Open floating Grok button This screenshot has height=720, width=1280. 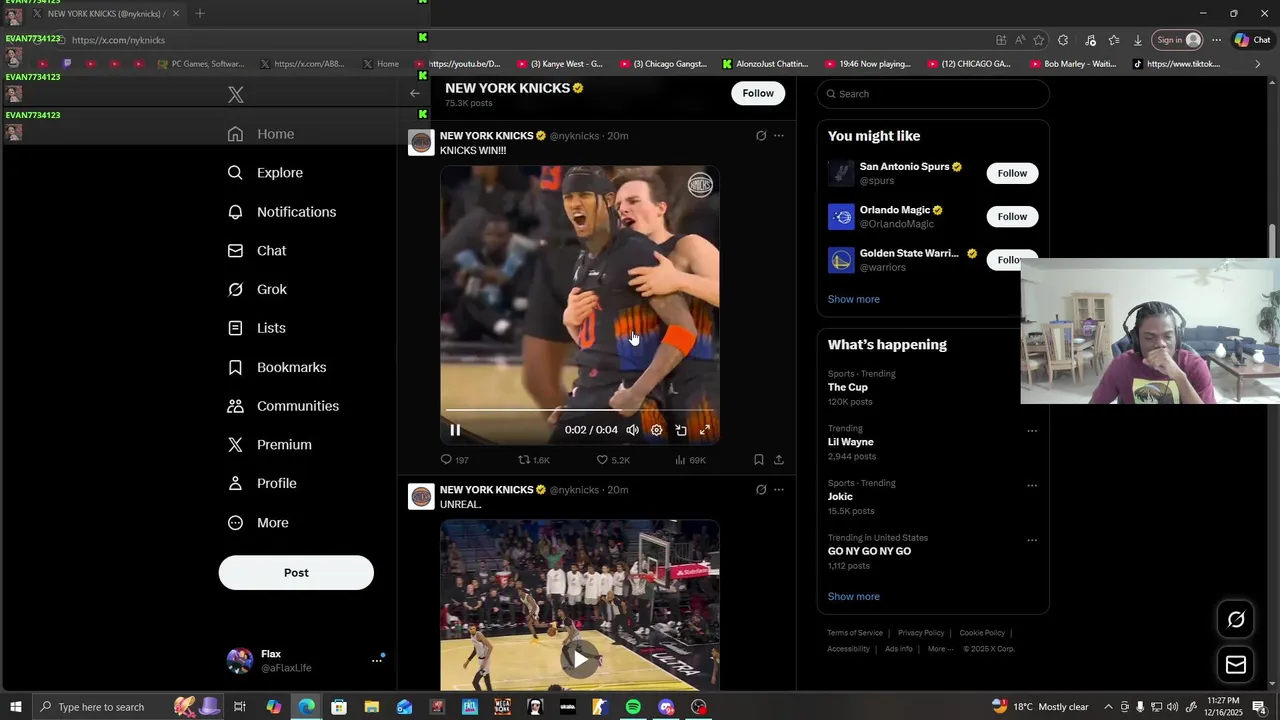[x=1236, y=620]
